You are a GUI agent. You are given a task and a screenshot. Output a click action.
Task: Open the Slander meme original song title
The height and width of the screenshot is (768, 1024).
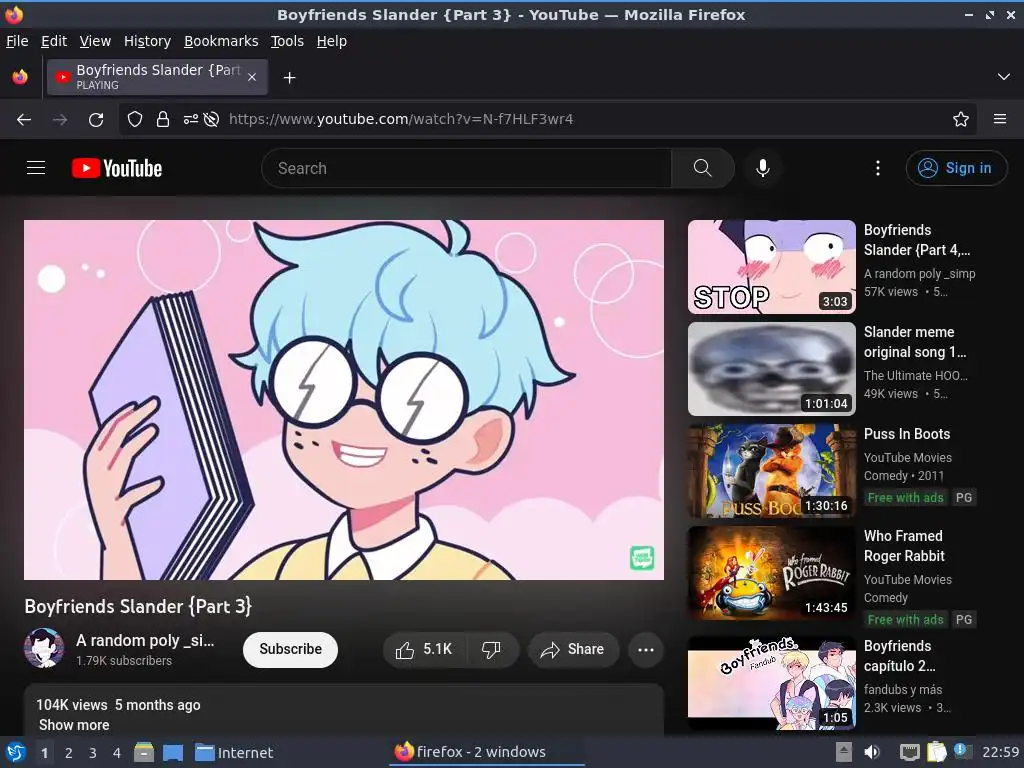(914, 342)
